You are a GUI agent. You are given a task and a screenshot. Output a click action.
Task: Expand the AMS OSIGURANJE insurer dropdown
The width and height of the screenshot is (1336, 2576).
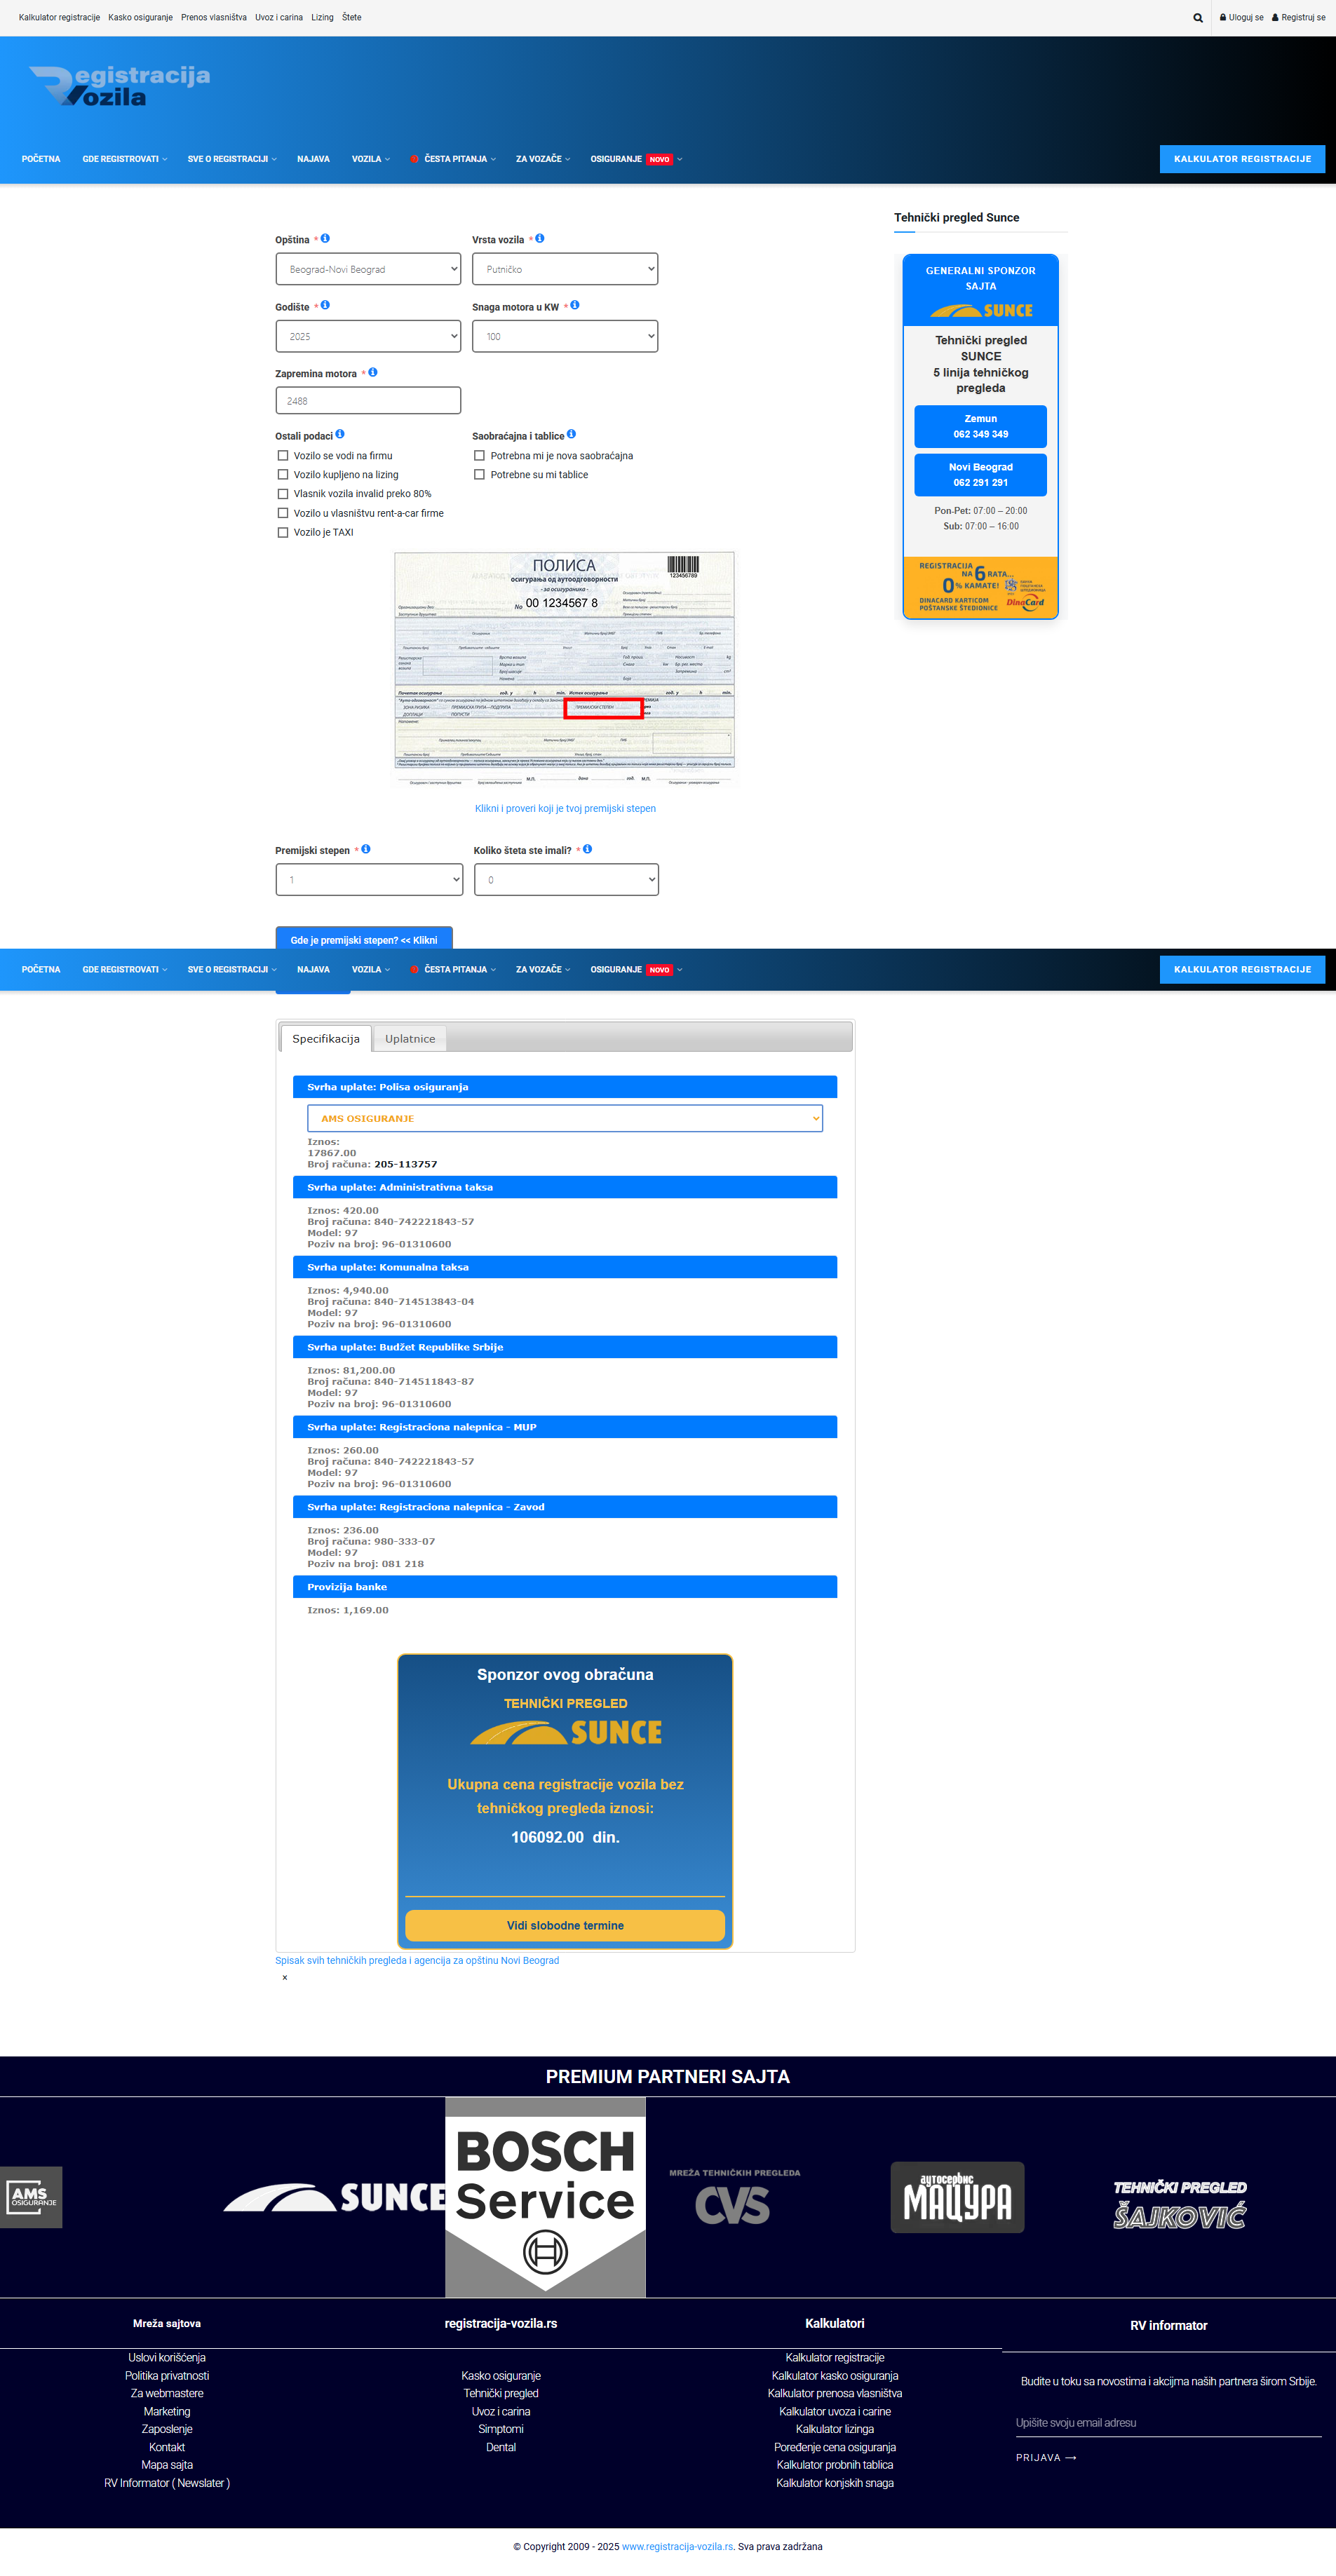tap(564, 1118)
